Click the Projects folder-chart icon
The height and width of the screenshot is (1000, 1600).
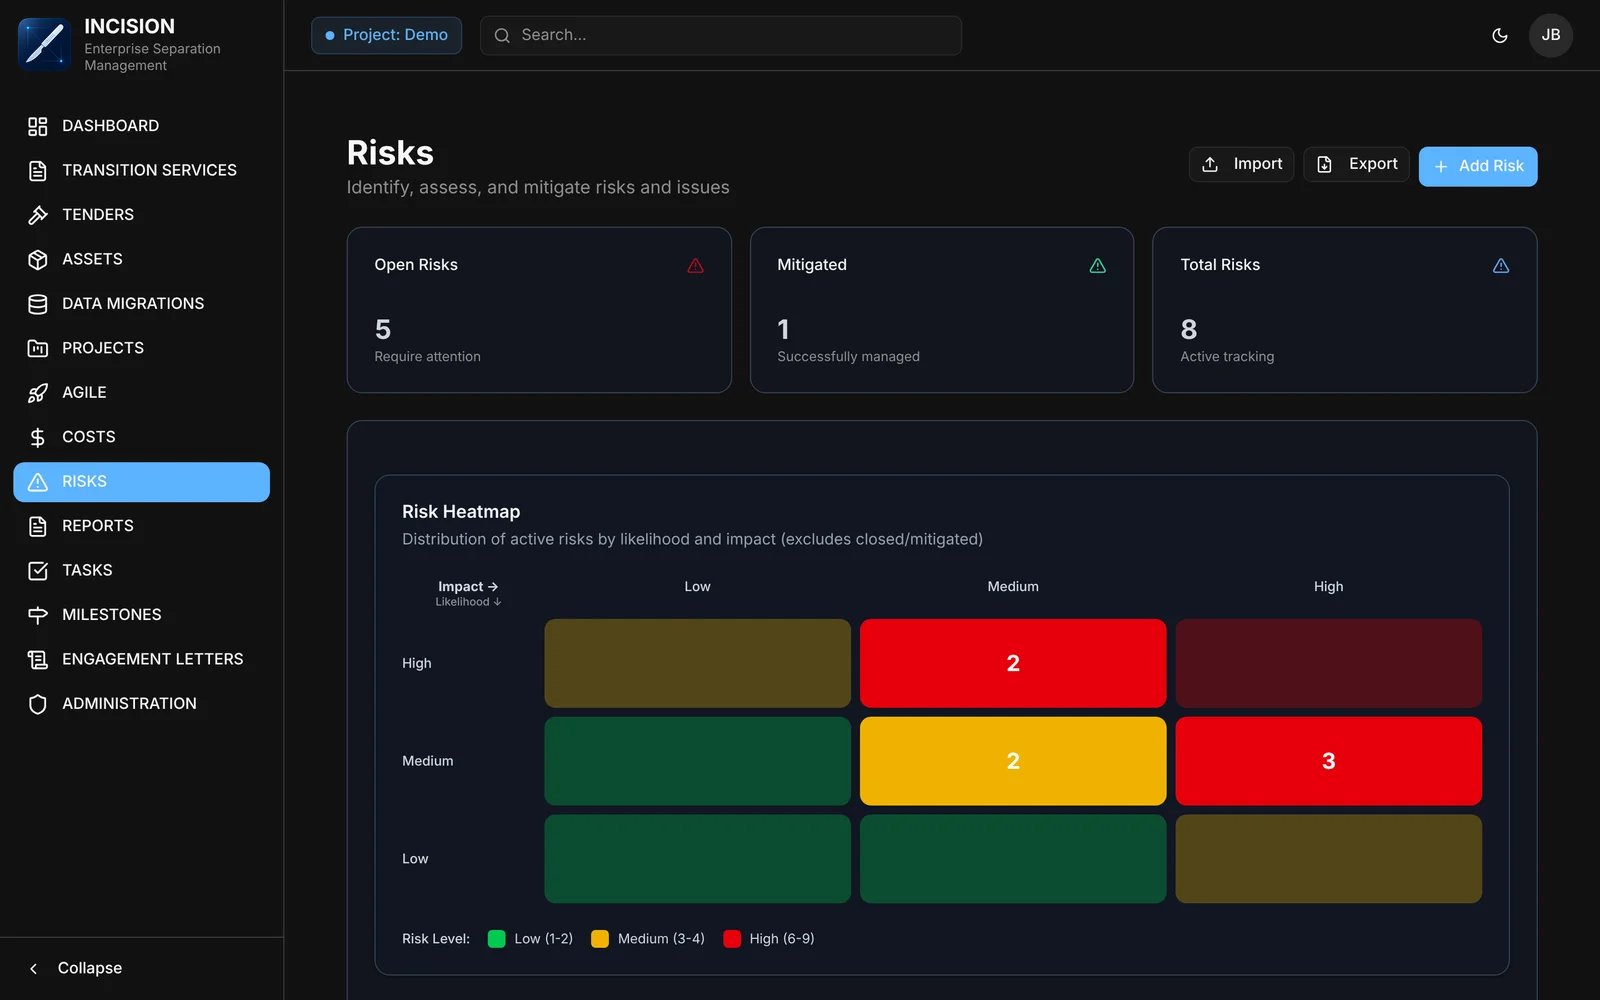tap(38, 348)
